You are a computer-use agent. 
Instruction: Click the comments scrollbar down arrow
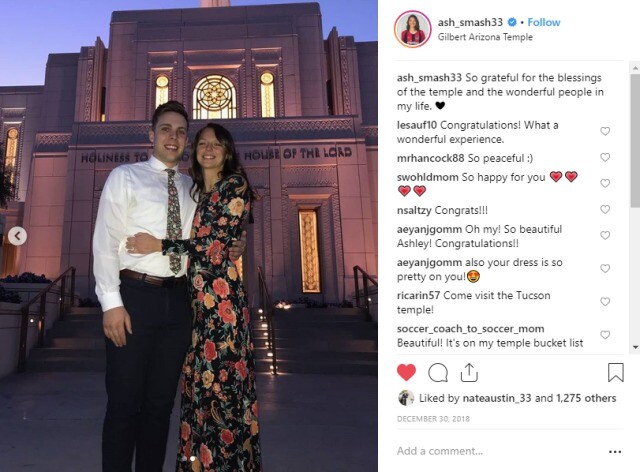coord(635,347)
